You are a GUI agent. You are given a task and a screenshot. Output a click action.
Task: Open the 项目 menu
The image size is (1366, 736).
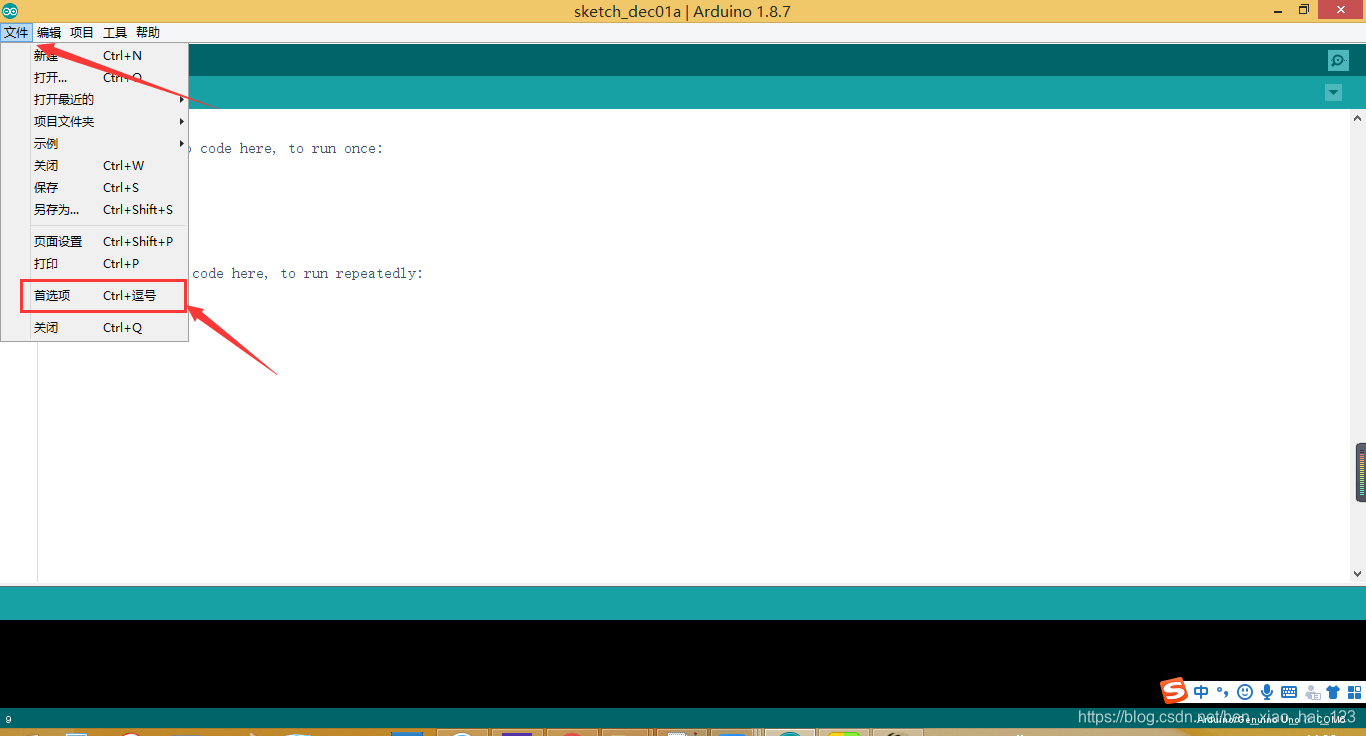82,33
